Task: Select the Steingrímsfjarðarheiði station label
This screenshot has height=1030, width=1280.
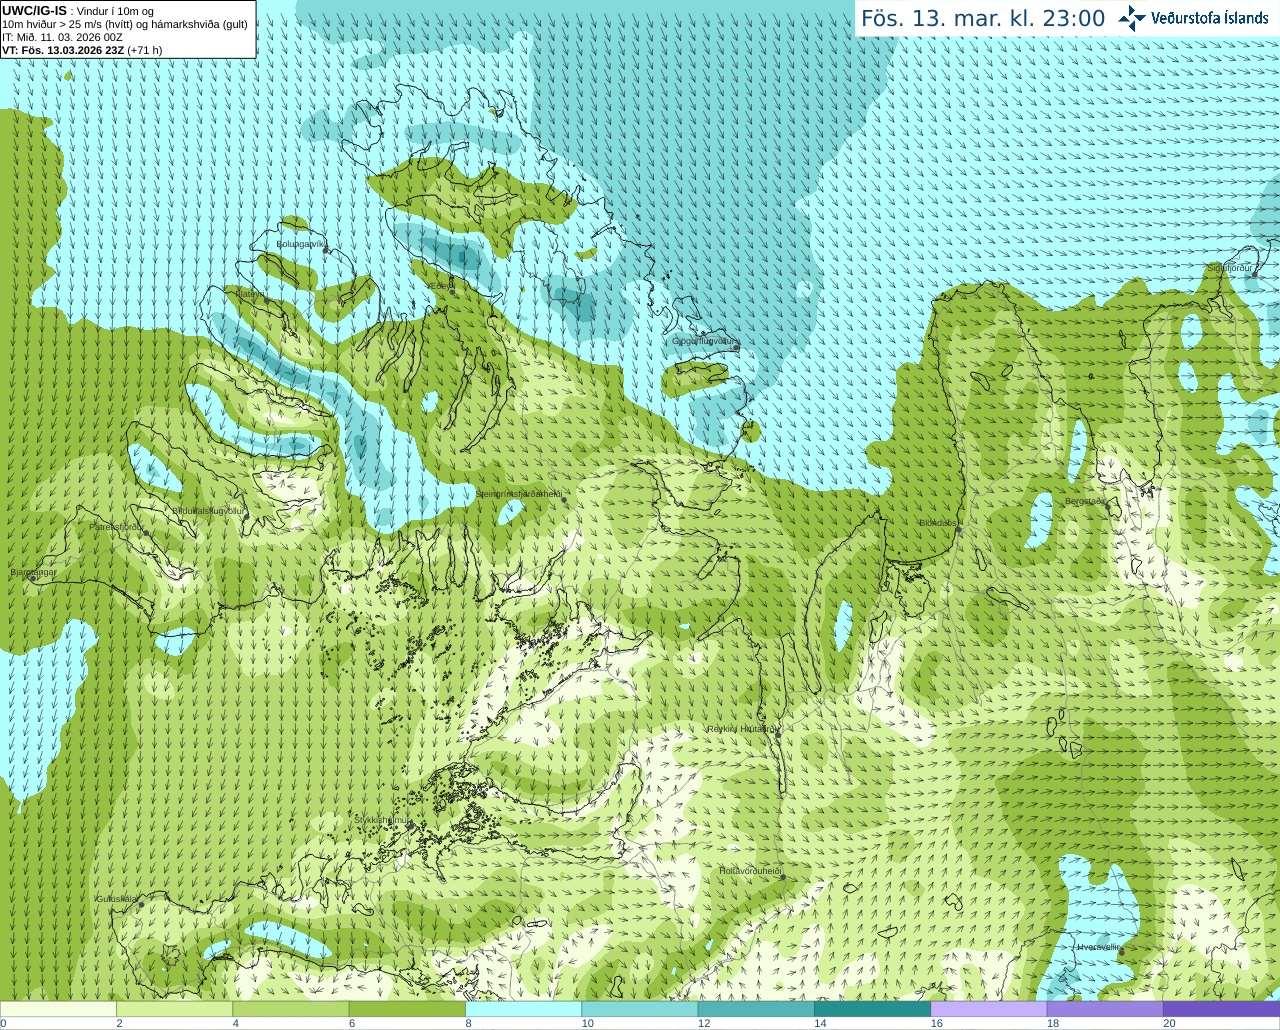Action: coord(518,494)
